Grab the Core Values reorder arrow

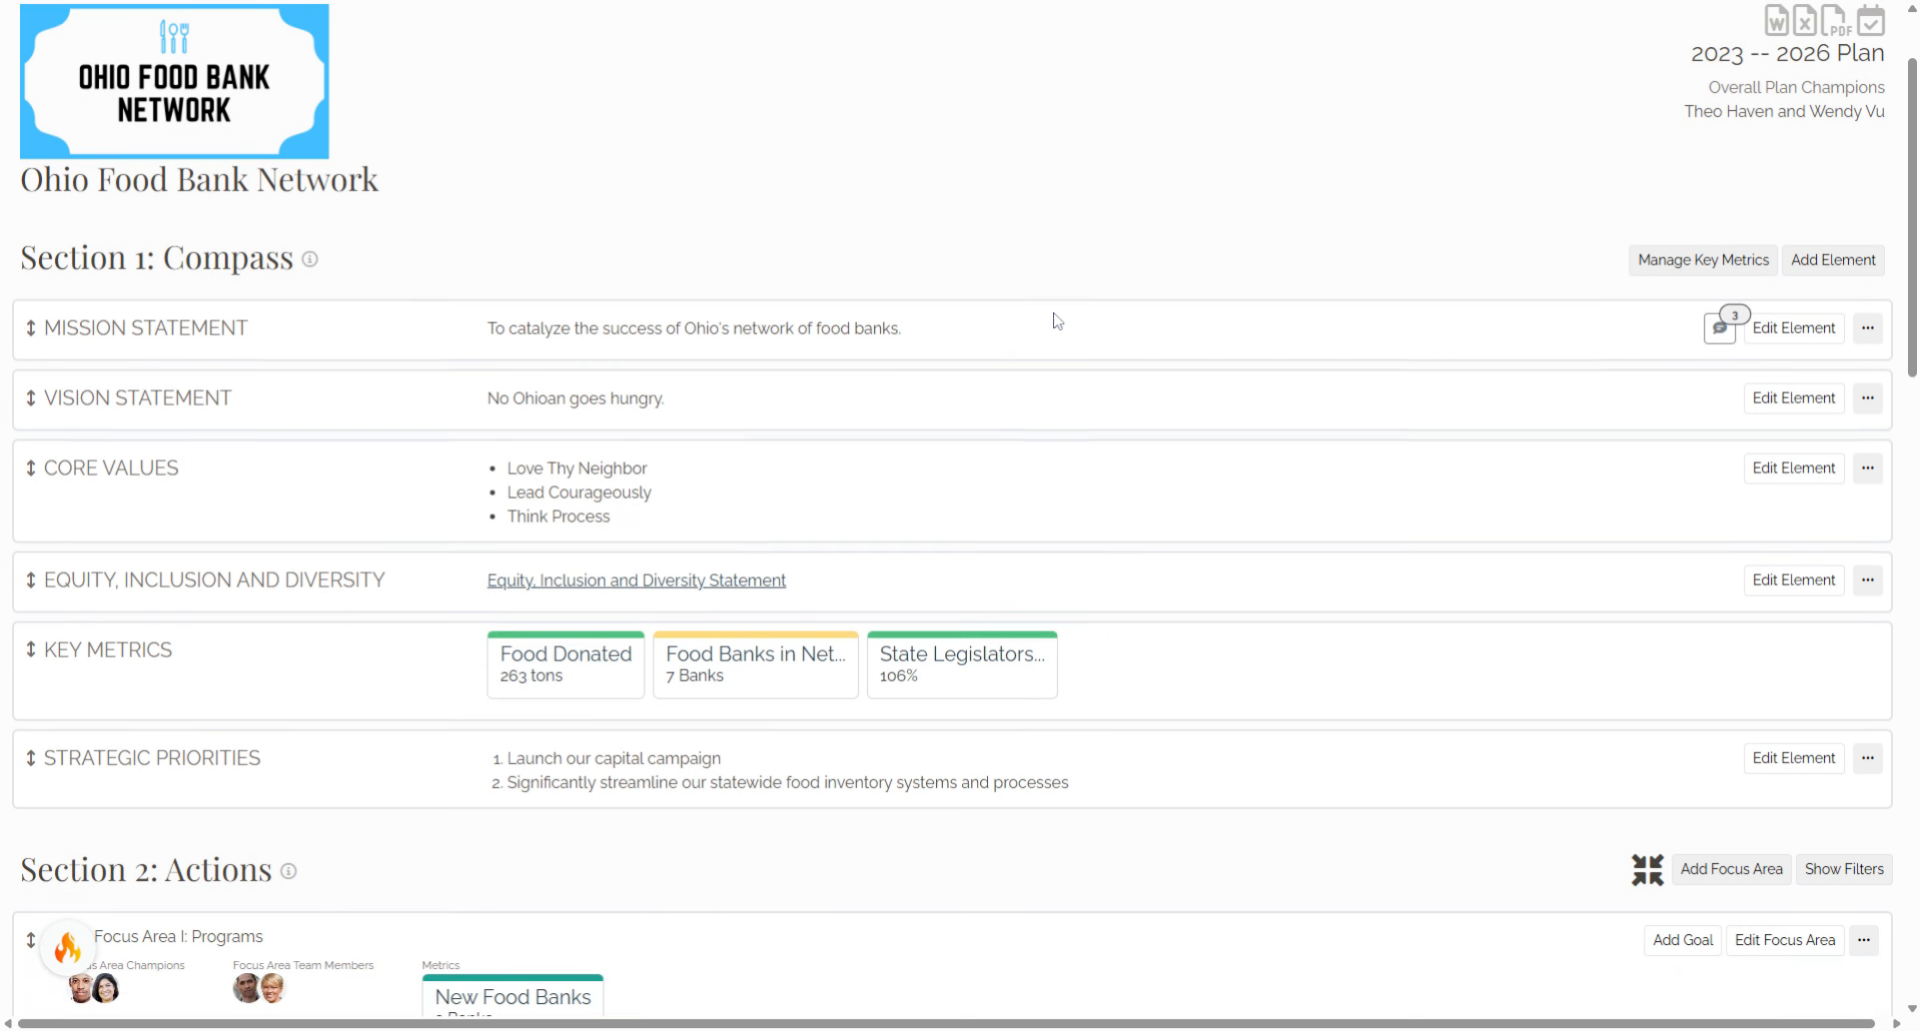31,468
